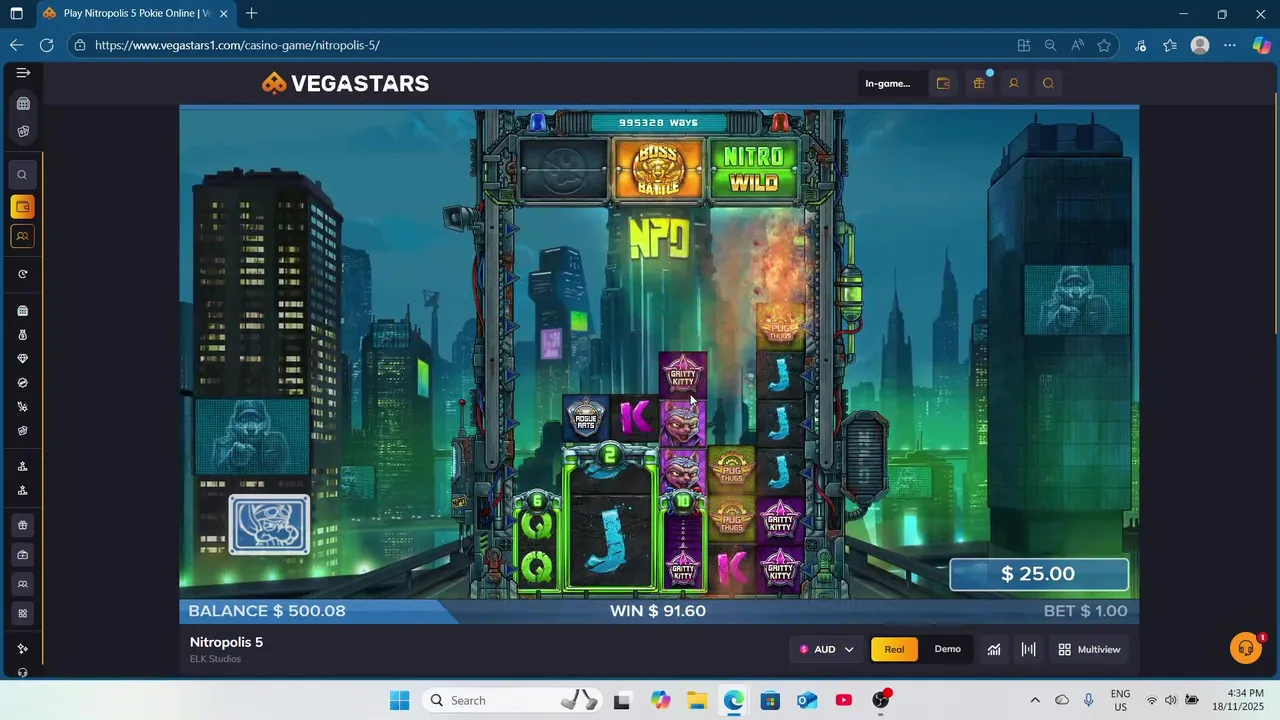Add page to favorites star icon
This screenshot has width=1280, height=720.
pos(1104,45)
